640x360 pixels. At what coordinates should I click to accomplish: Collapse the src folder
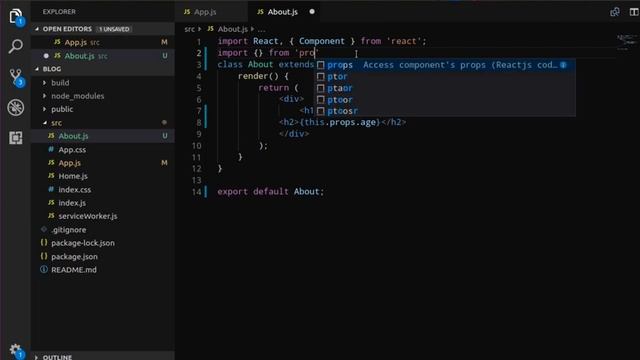(x=44, y=122)
